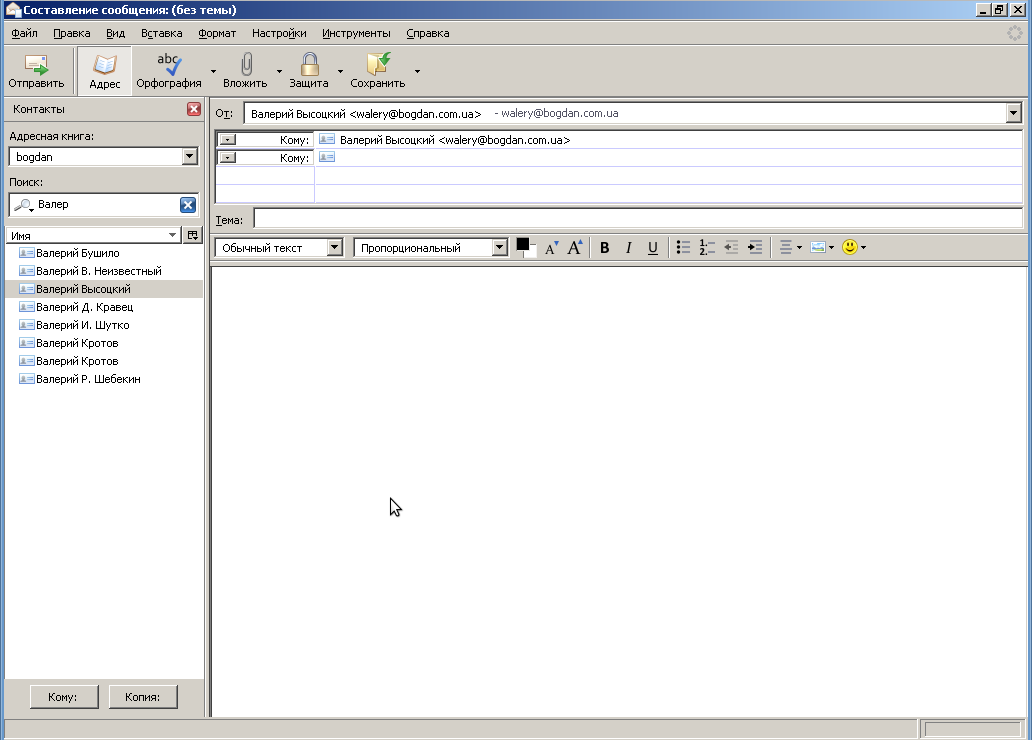Open the black text color swatch
This screenshot has width=1032, height=740.
click(x=523, y=246)
